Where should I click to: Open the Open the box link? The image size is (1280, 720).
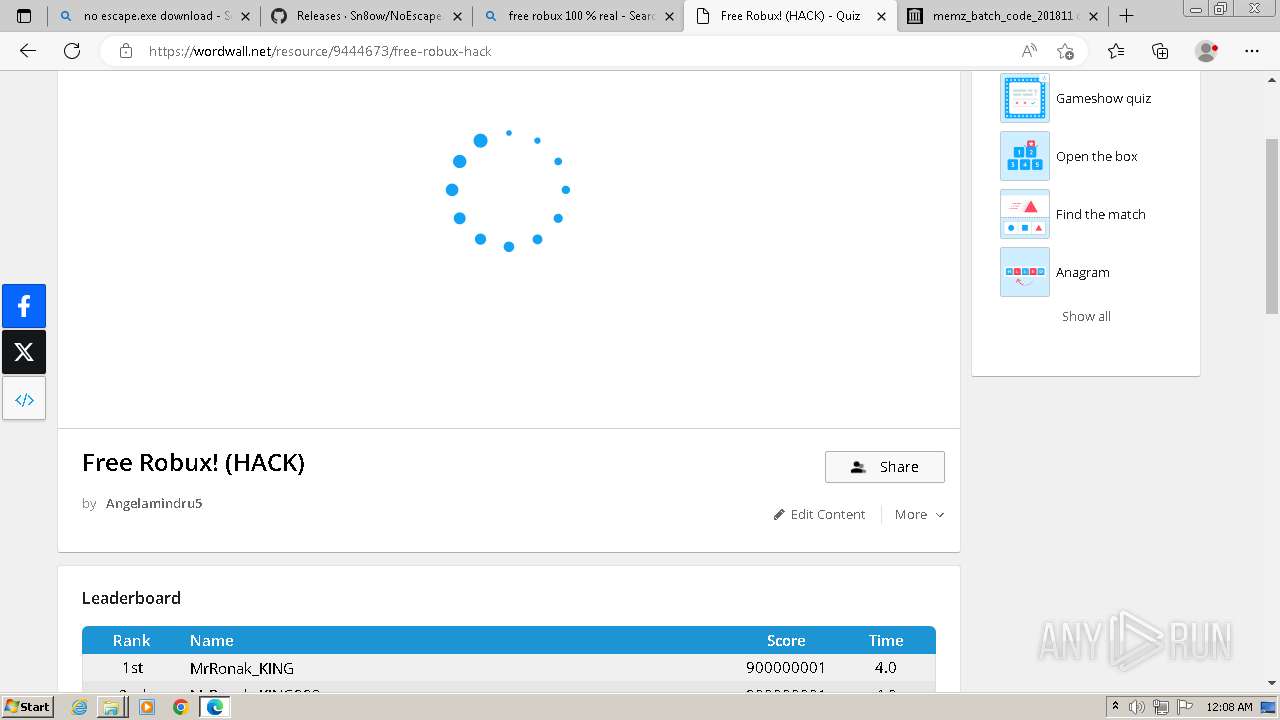1096,156
